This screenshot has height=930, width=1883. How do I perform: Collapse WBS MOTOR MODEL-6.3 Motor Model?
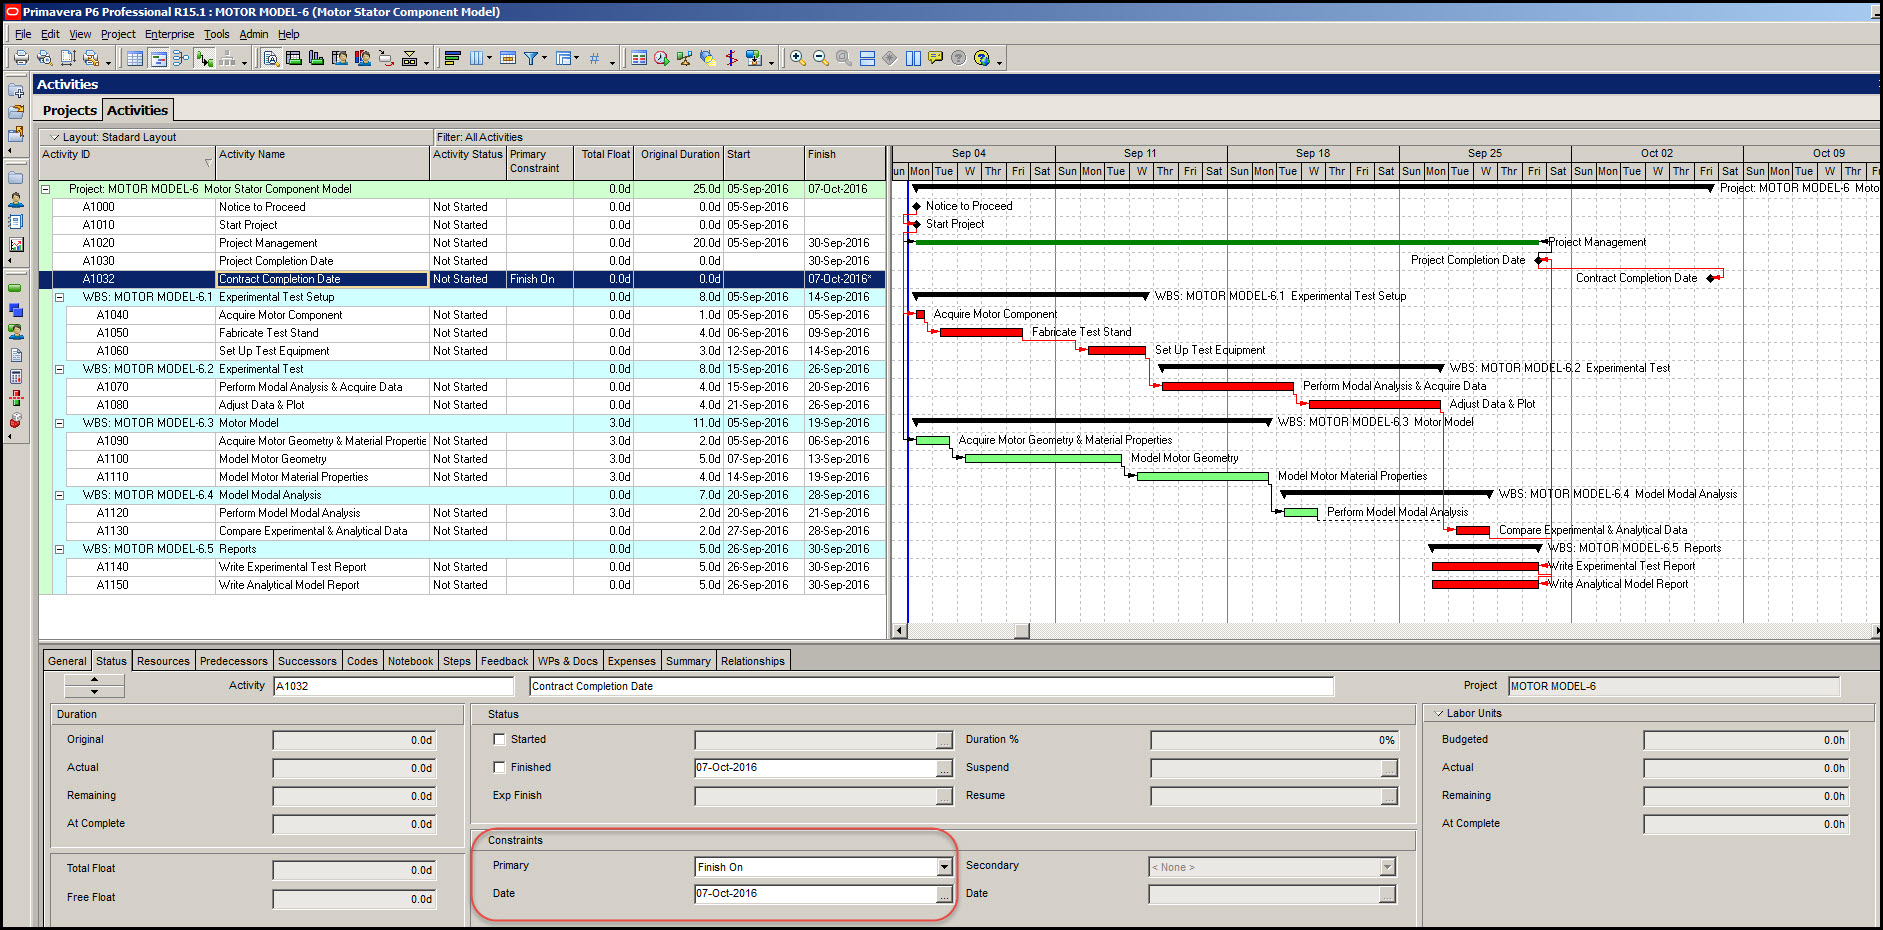click(x=59, y=423)
